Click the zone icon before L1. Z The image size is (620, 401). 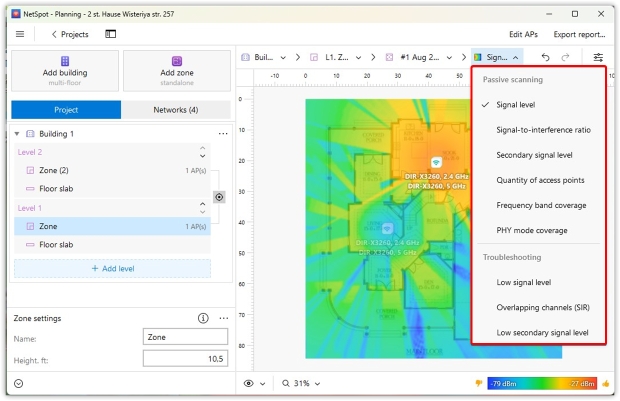pos(314,58)
